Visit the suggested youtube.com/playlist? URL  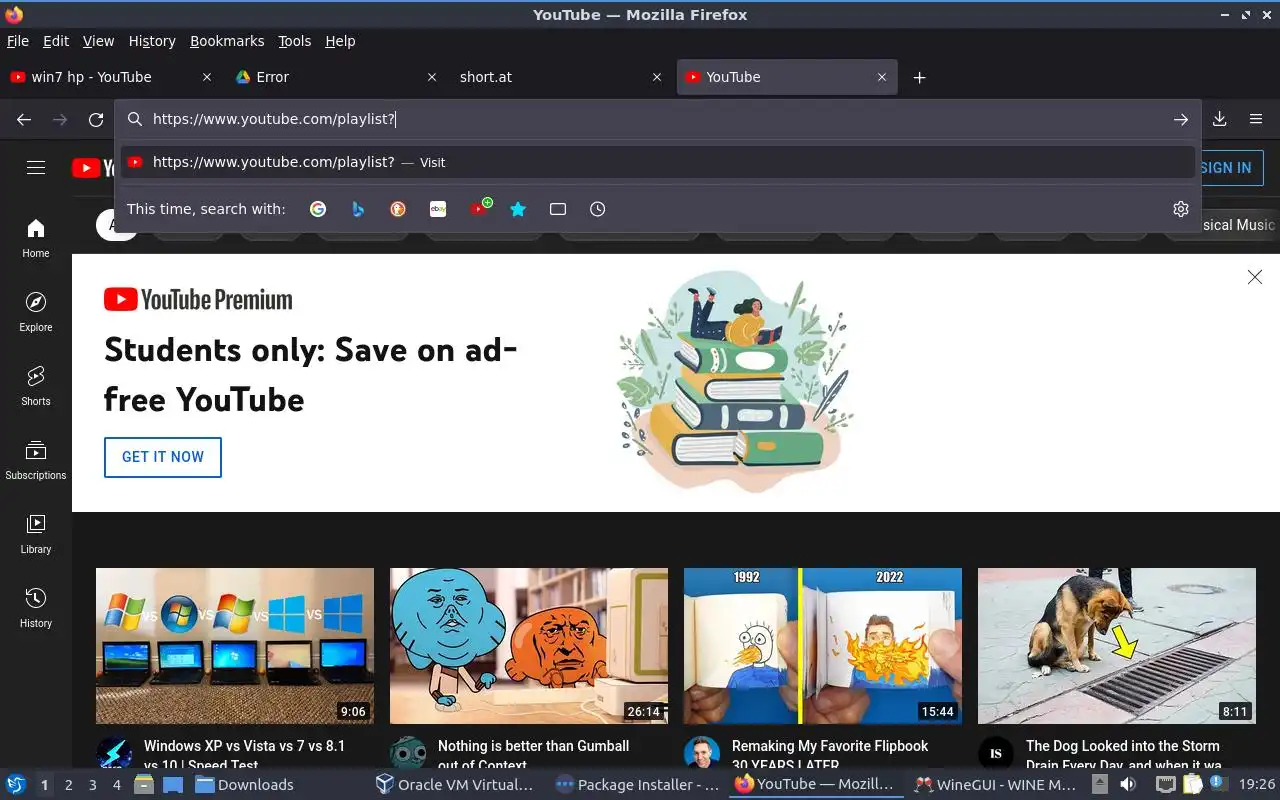[658, 162]
